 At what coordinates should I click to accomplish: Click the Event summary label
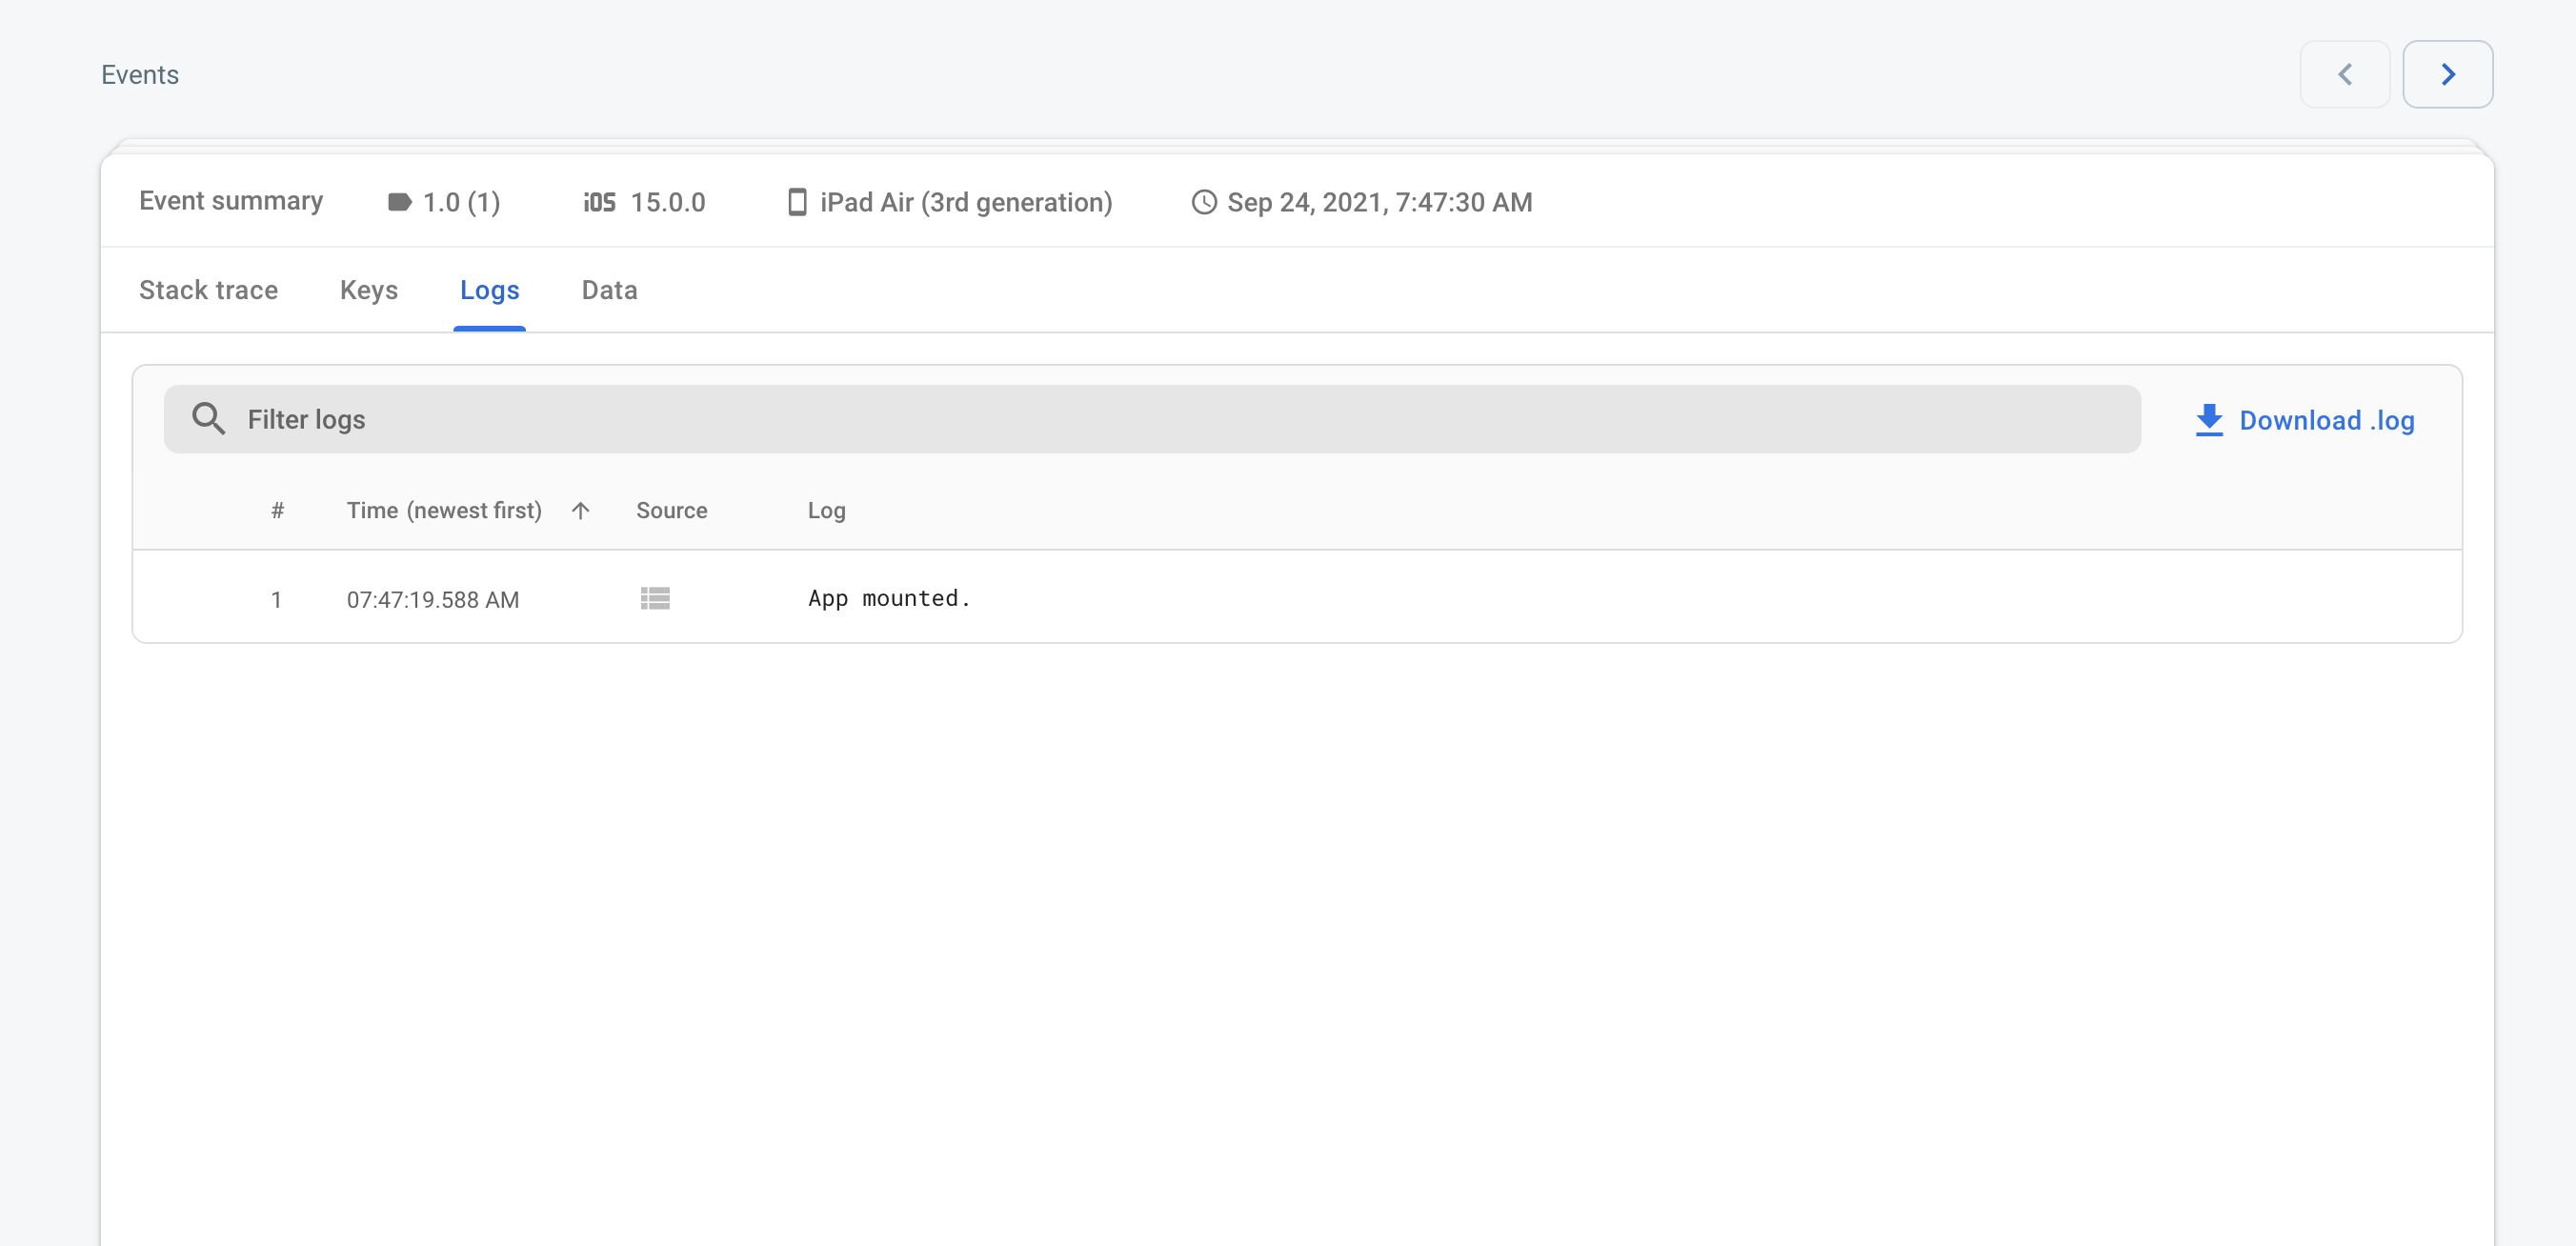coord(231,201)
